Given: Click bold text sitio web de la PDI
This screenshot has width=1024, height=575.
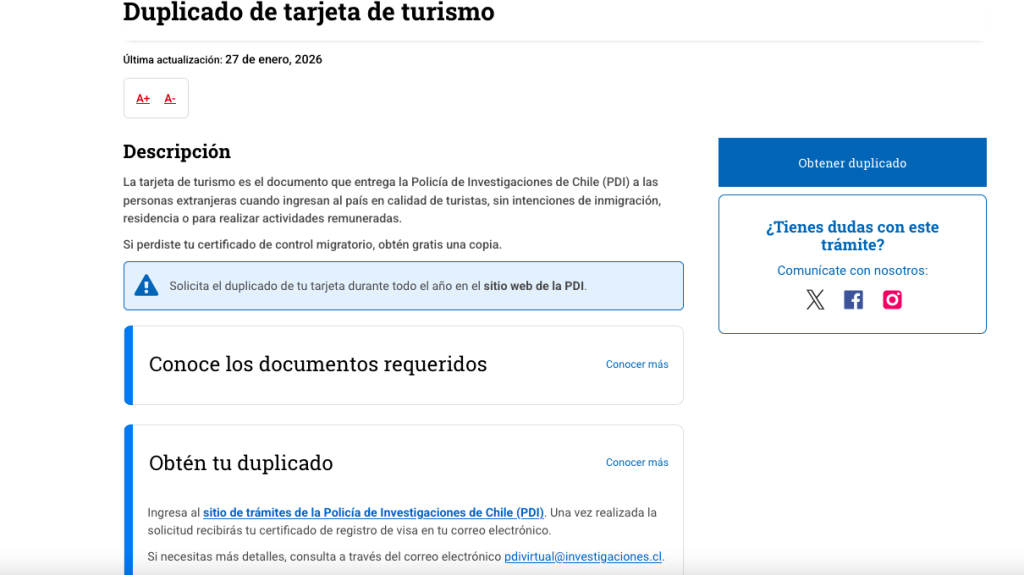Looking at the screenshot, I should pos(534,286).
